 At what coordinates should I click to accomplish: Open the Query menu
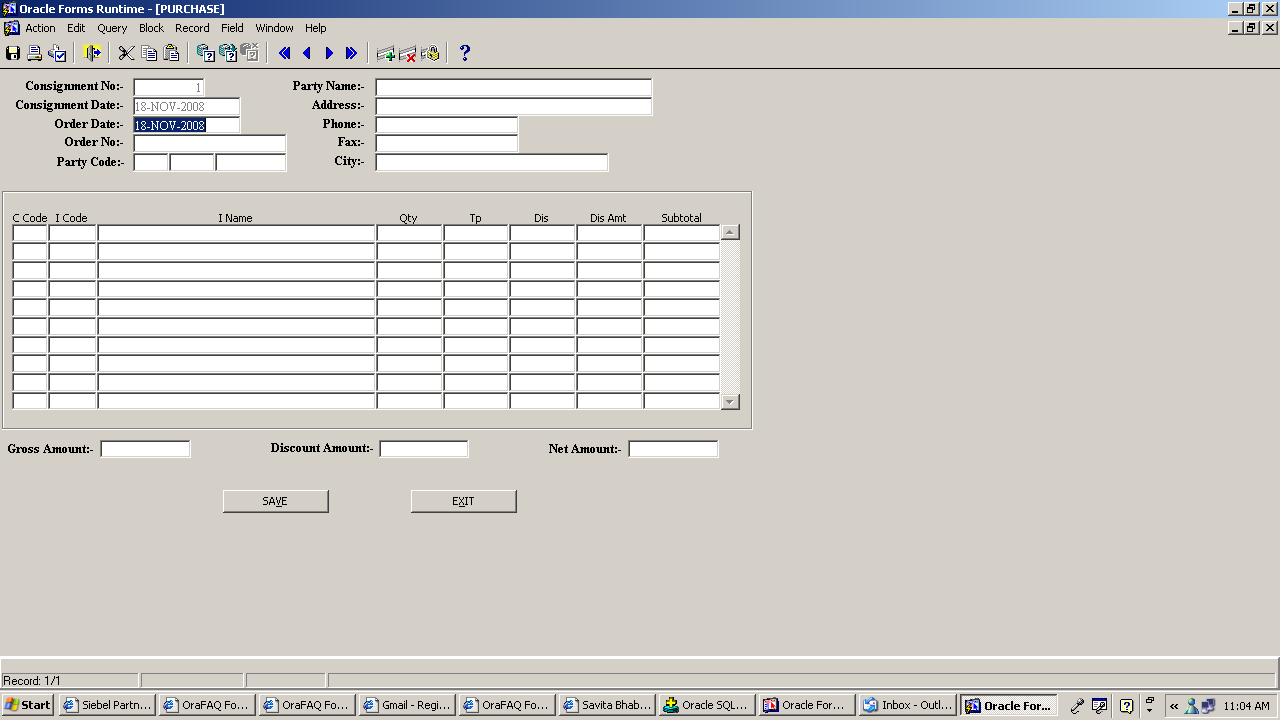[x=112, y=28]
